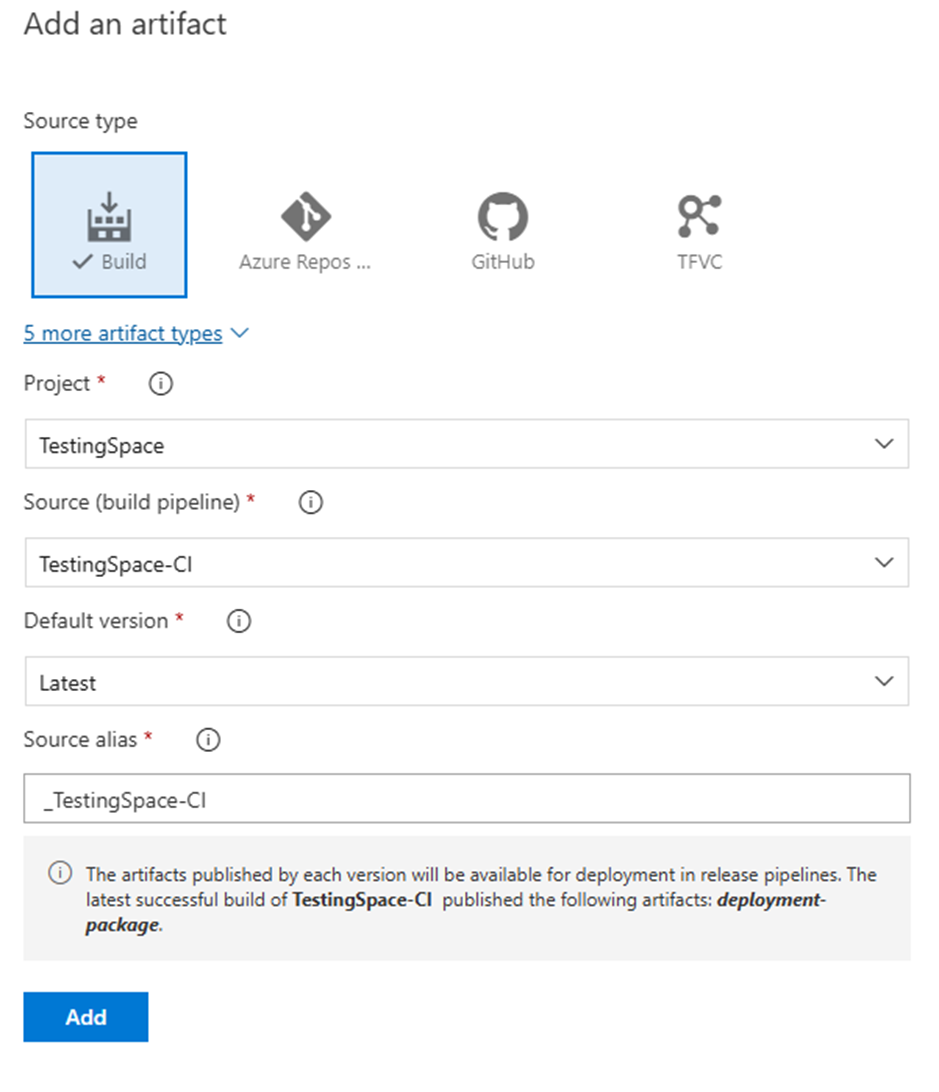Click the info icon next to Project

160,384
